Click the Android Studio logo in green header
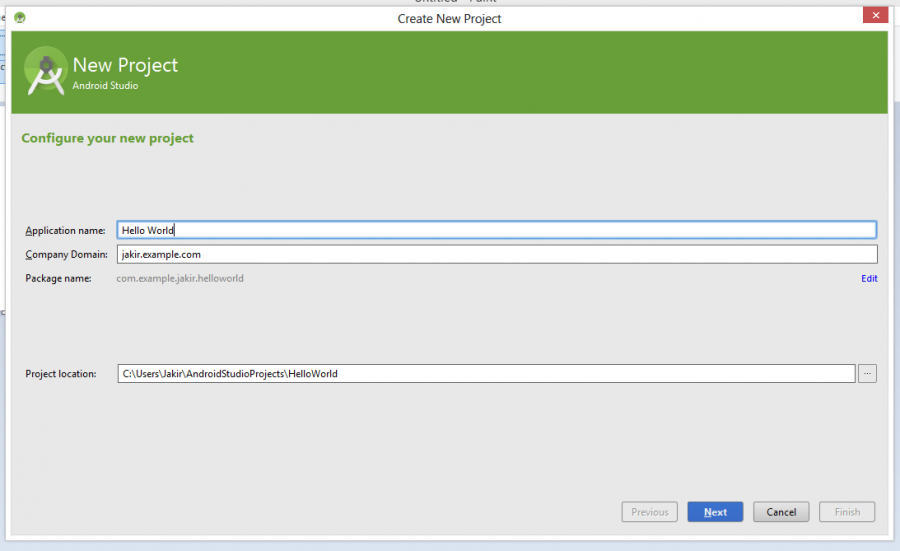The height and width of the screenshot is (551, 900). (x=45, y=71)
